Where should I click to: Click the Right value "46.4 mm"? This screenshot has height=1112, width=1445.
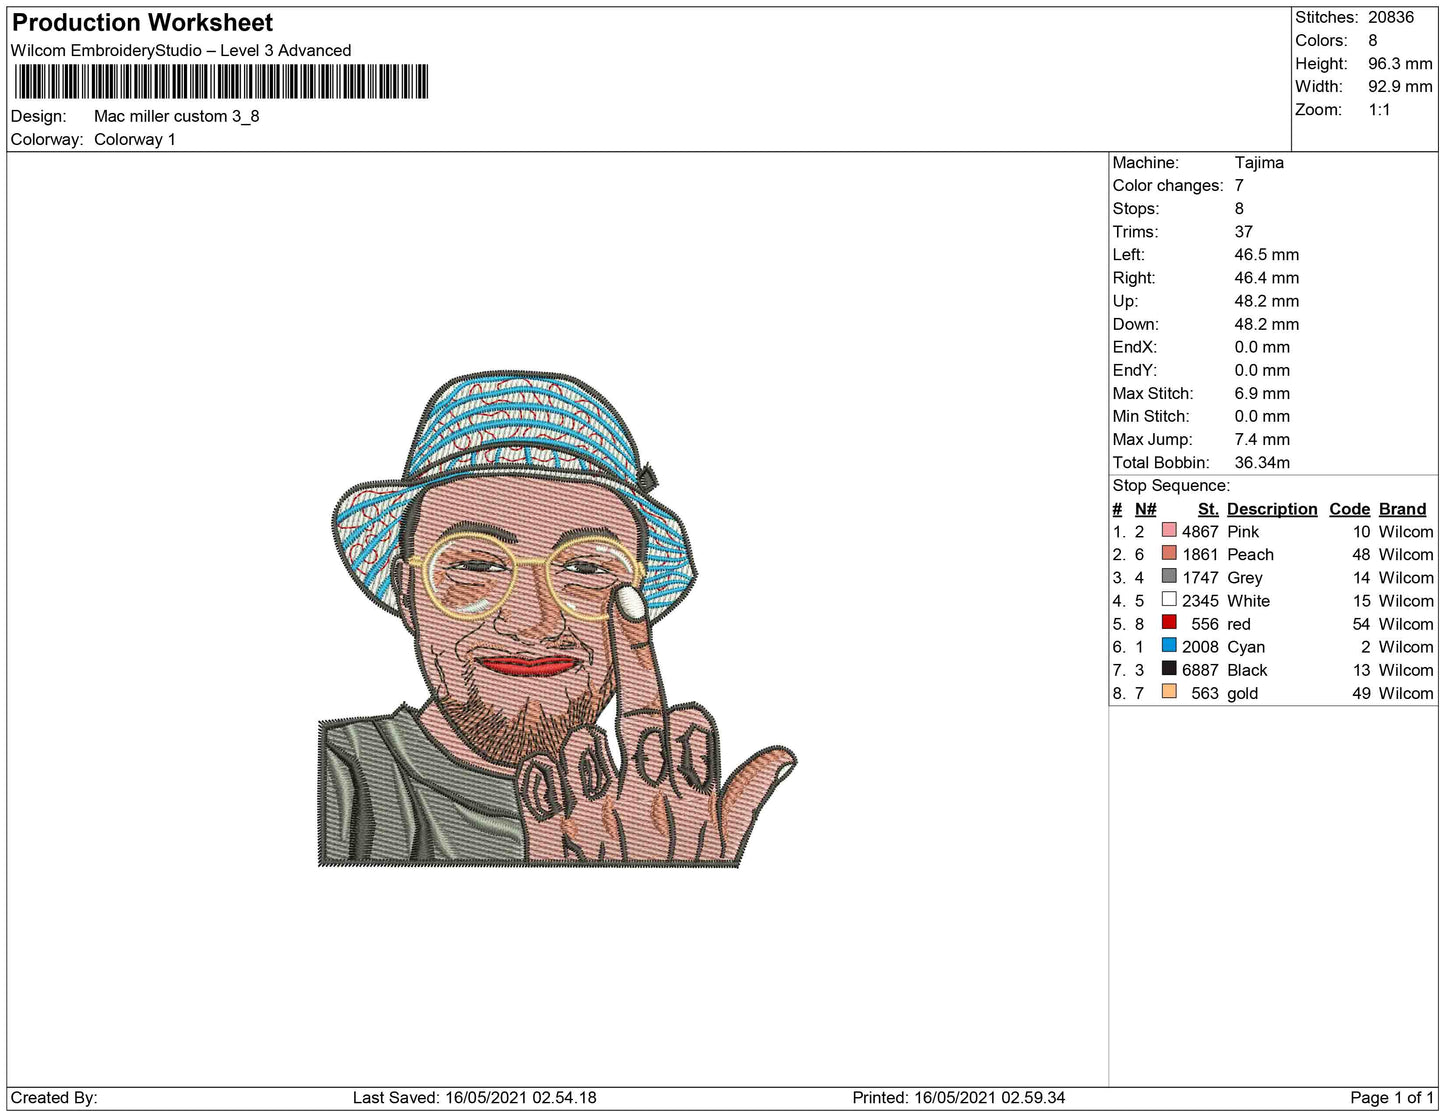point(1267,277)
